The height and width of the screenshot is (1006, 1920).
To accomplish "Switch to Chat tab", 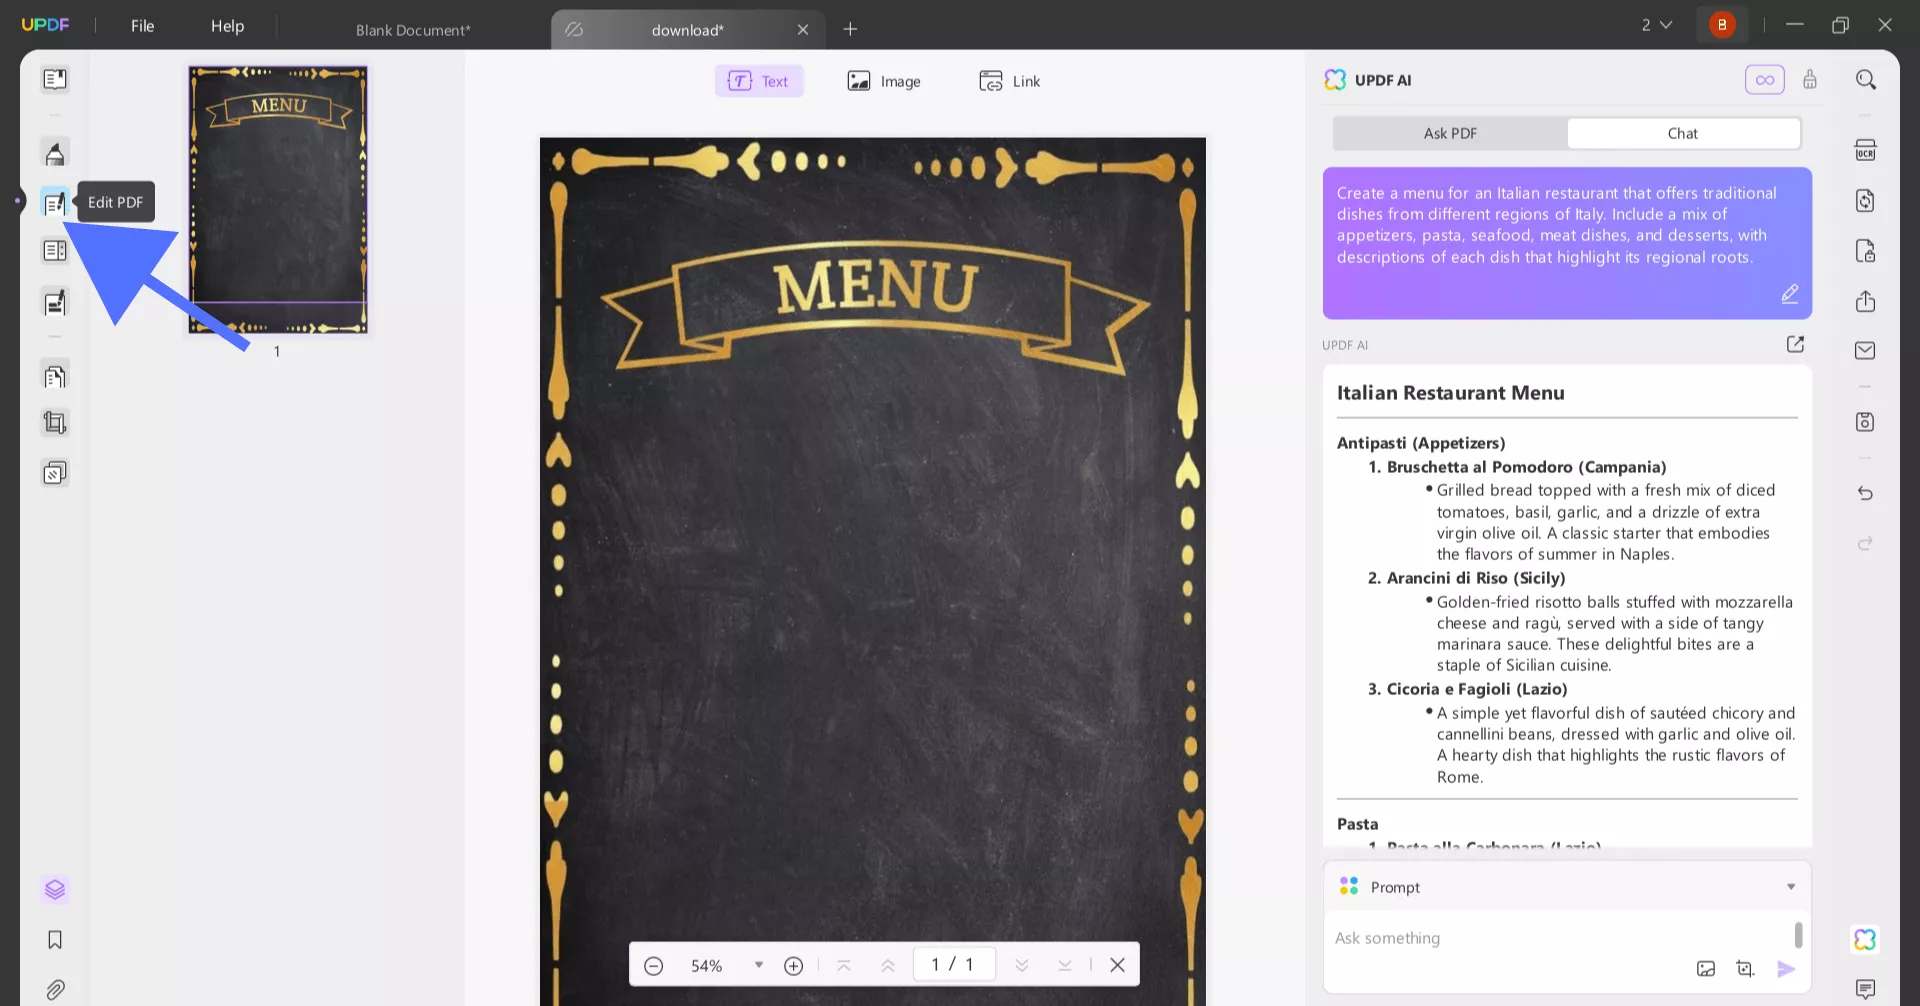I will [x=1683, y=133].
